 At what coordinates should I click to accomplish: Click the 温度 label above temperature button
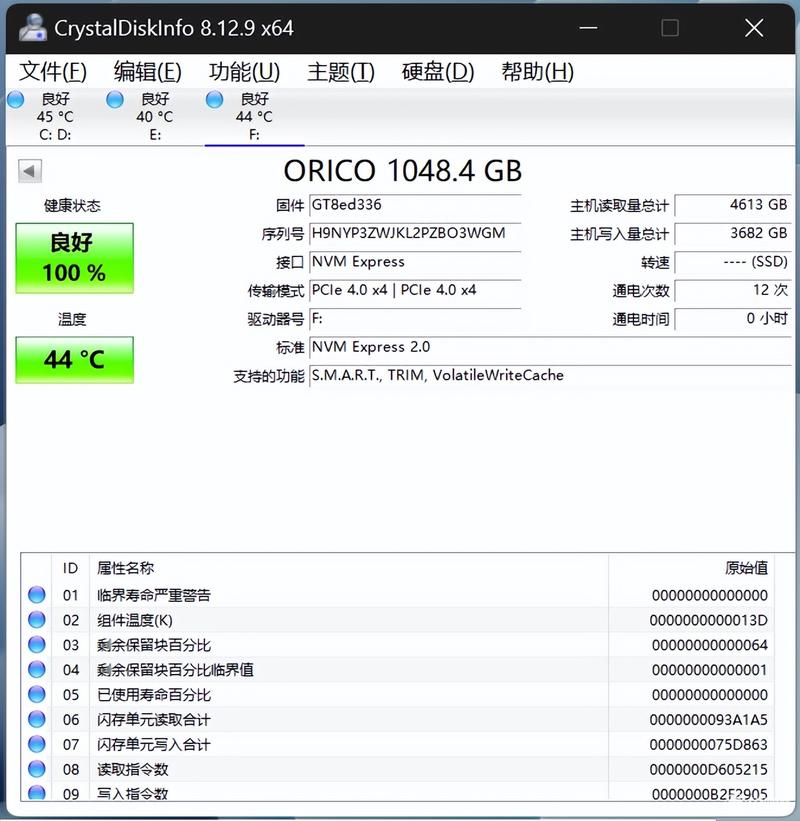72,319
